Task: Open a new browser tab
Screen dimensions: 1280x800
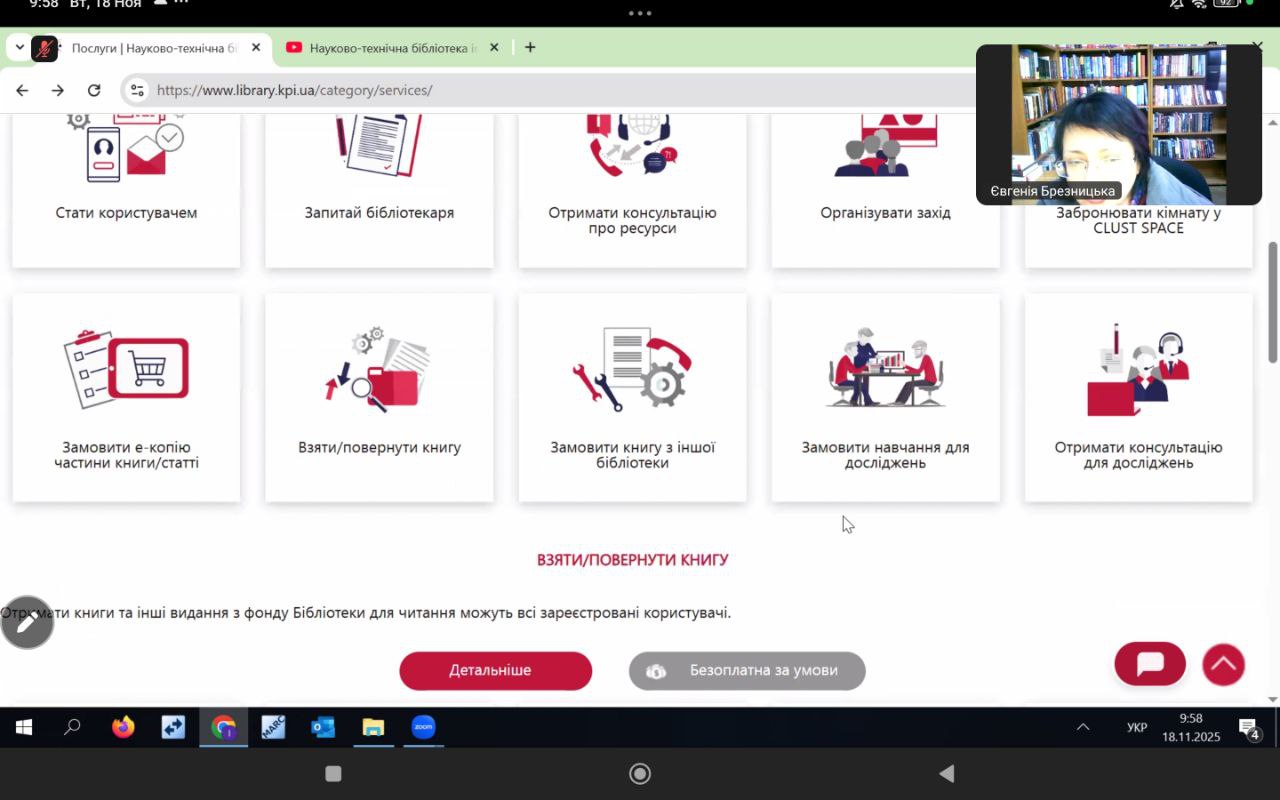Action: click(530, 47)
